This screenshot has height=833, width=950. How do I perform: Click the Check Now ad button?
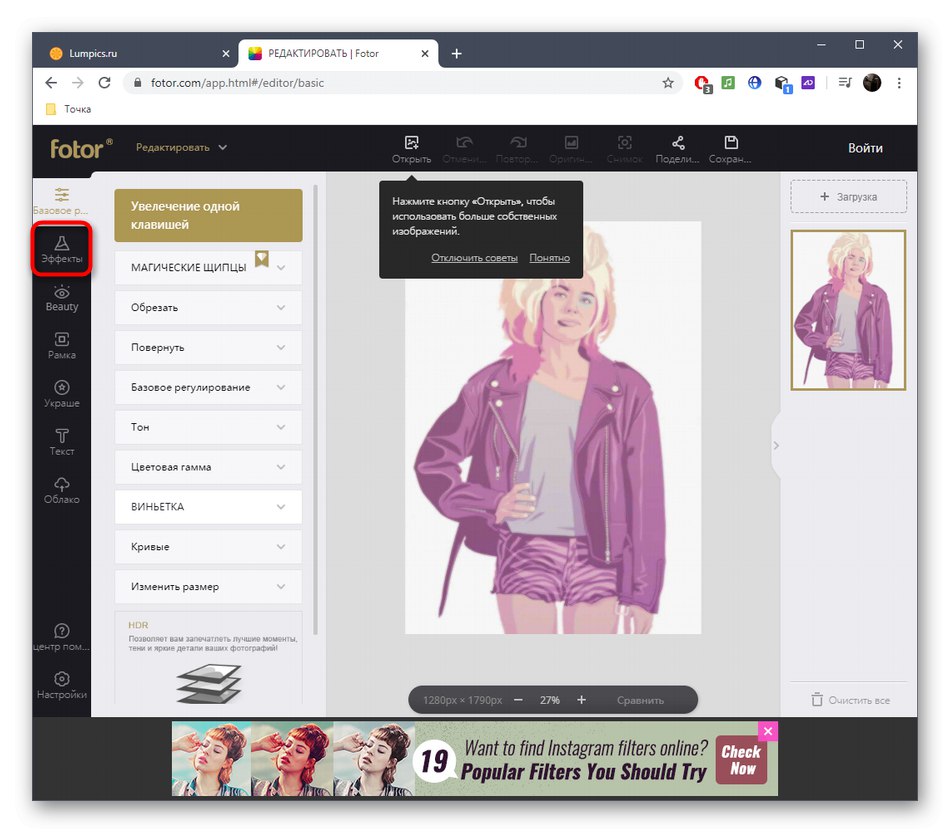[741, 760]
